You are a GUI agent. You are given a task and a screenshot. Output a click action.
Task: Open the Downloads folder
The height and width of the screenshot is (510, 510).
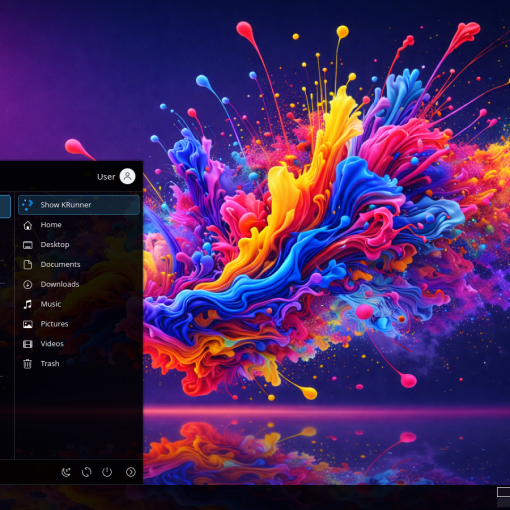pyautogui.click(x=79, y=284)
